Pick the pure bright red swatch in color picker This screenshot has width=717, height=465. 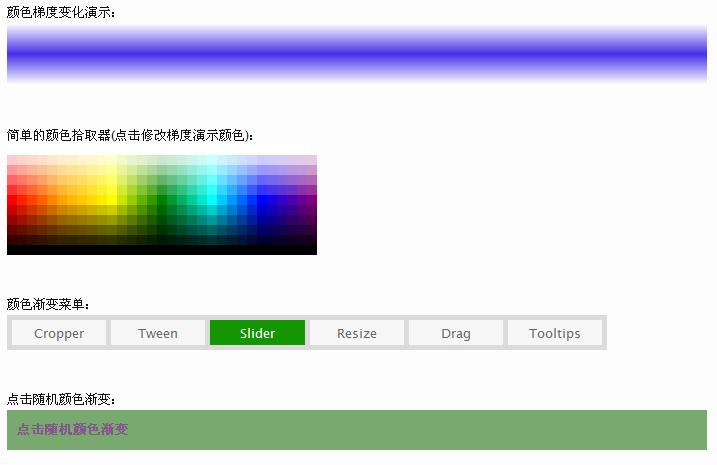[x=12, y=200]
